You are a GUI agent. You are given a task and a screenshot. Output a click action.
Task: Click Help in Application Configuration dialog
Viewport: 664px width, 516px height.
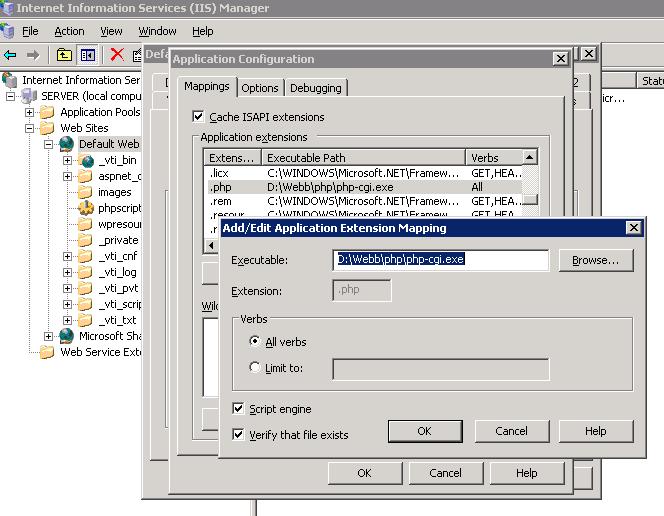tap(527, 473)
